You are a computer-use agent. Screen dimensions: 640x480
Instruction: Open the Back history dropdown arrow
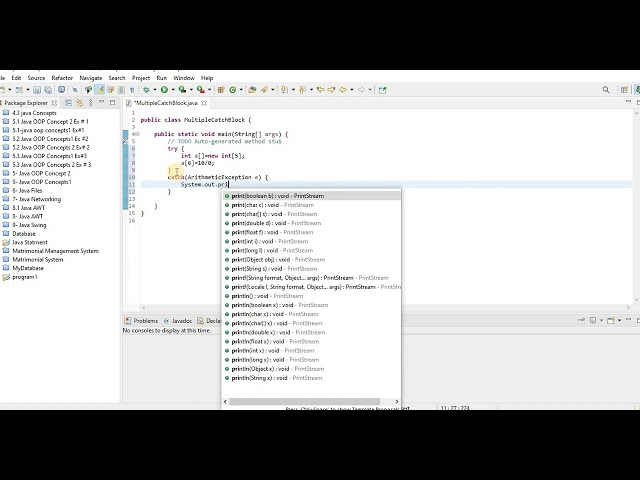[351, 90]
